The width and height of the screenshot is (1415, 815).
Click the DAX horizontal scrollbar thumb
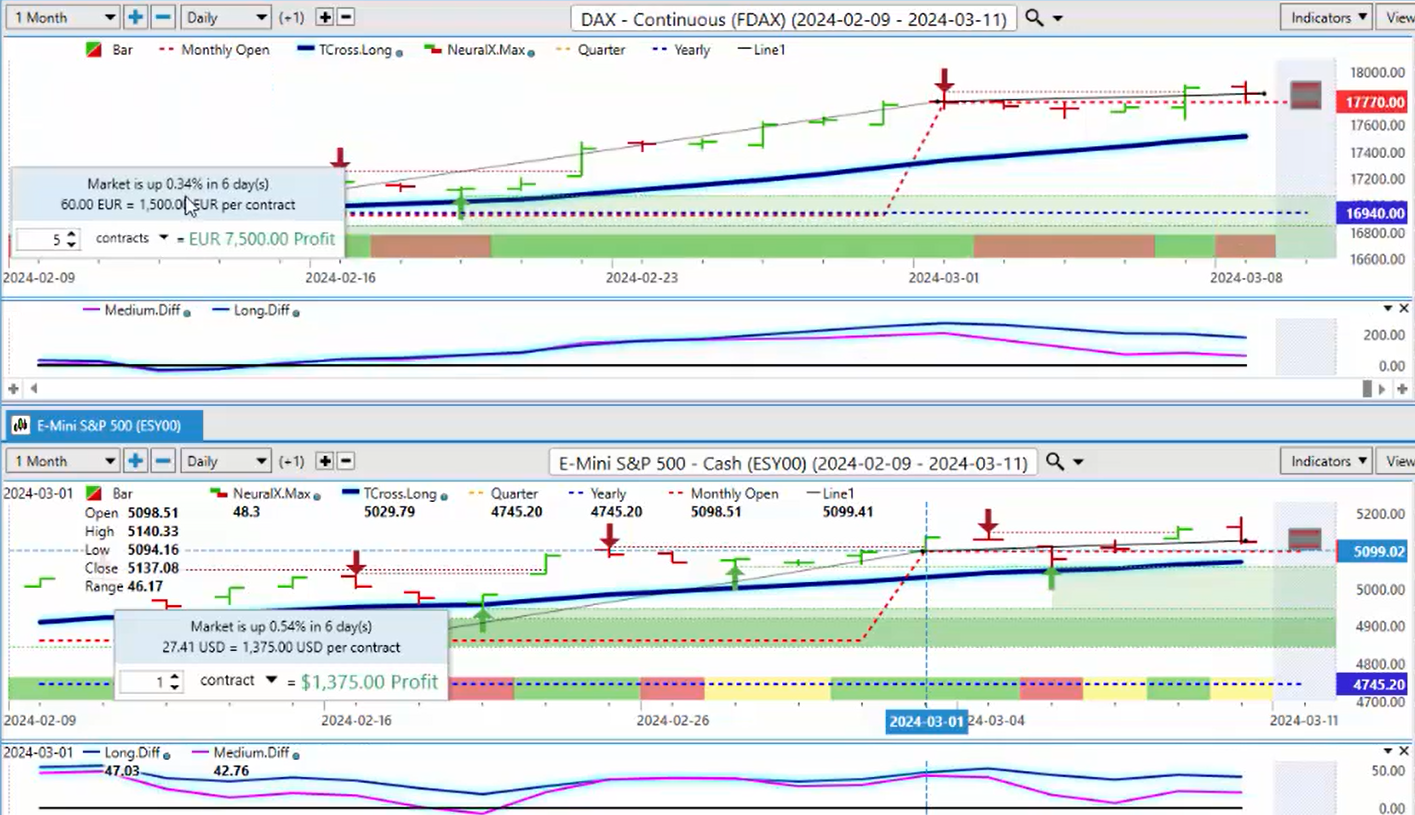1368,388
